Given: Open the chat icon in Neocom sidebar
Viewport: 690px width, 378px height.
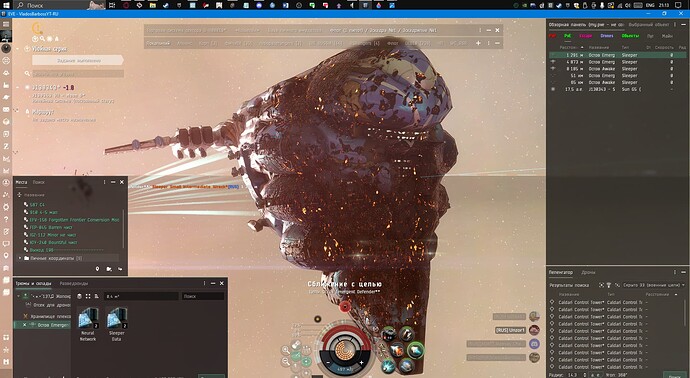Looking at the screenshot, I should tap(6, 243).
